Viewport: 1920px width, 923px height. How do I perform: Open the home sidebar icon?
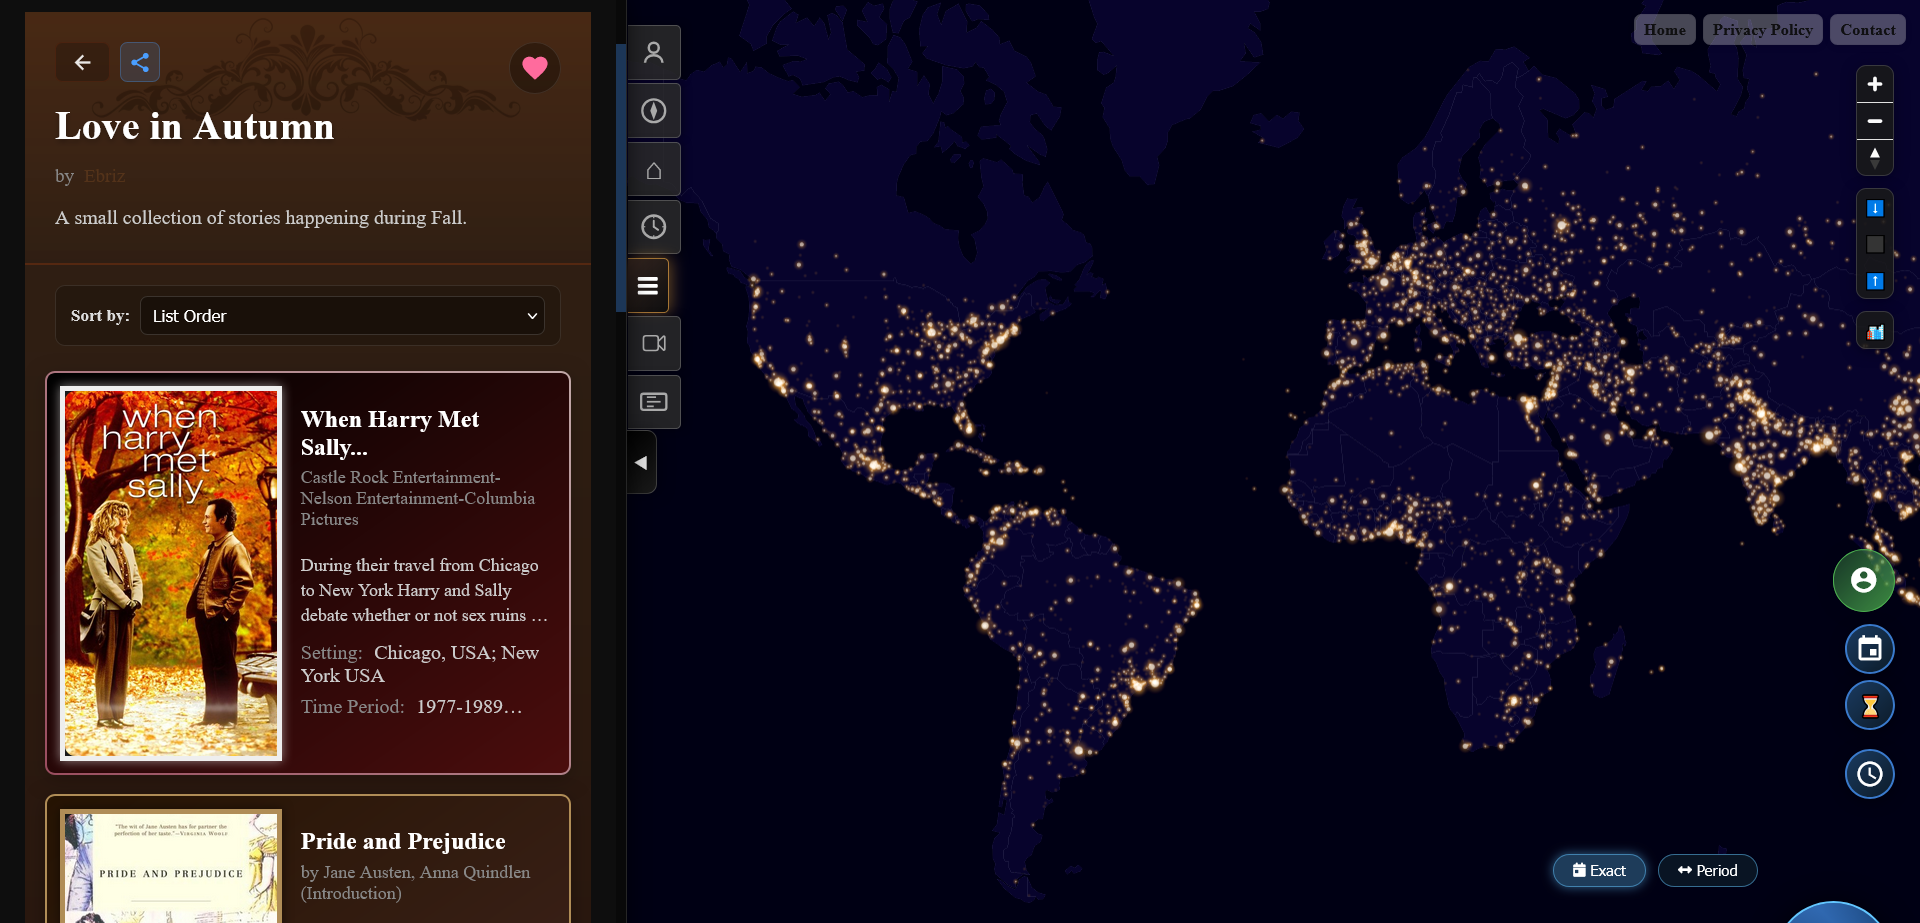click(654, 170)
